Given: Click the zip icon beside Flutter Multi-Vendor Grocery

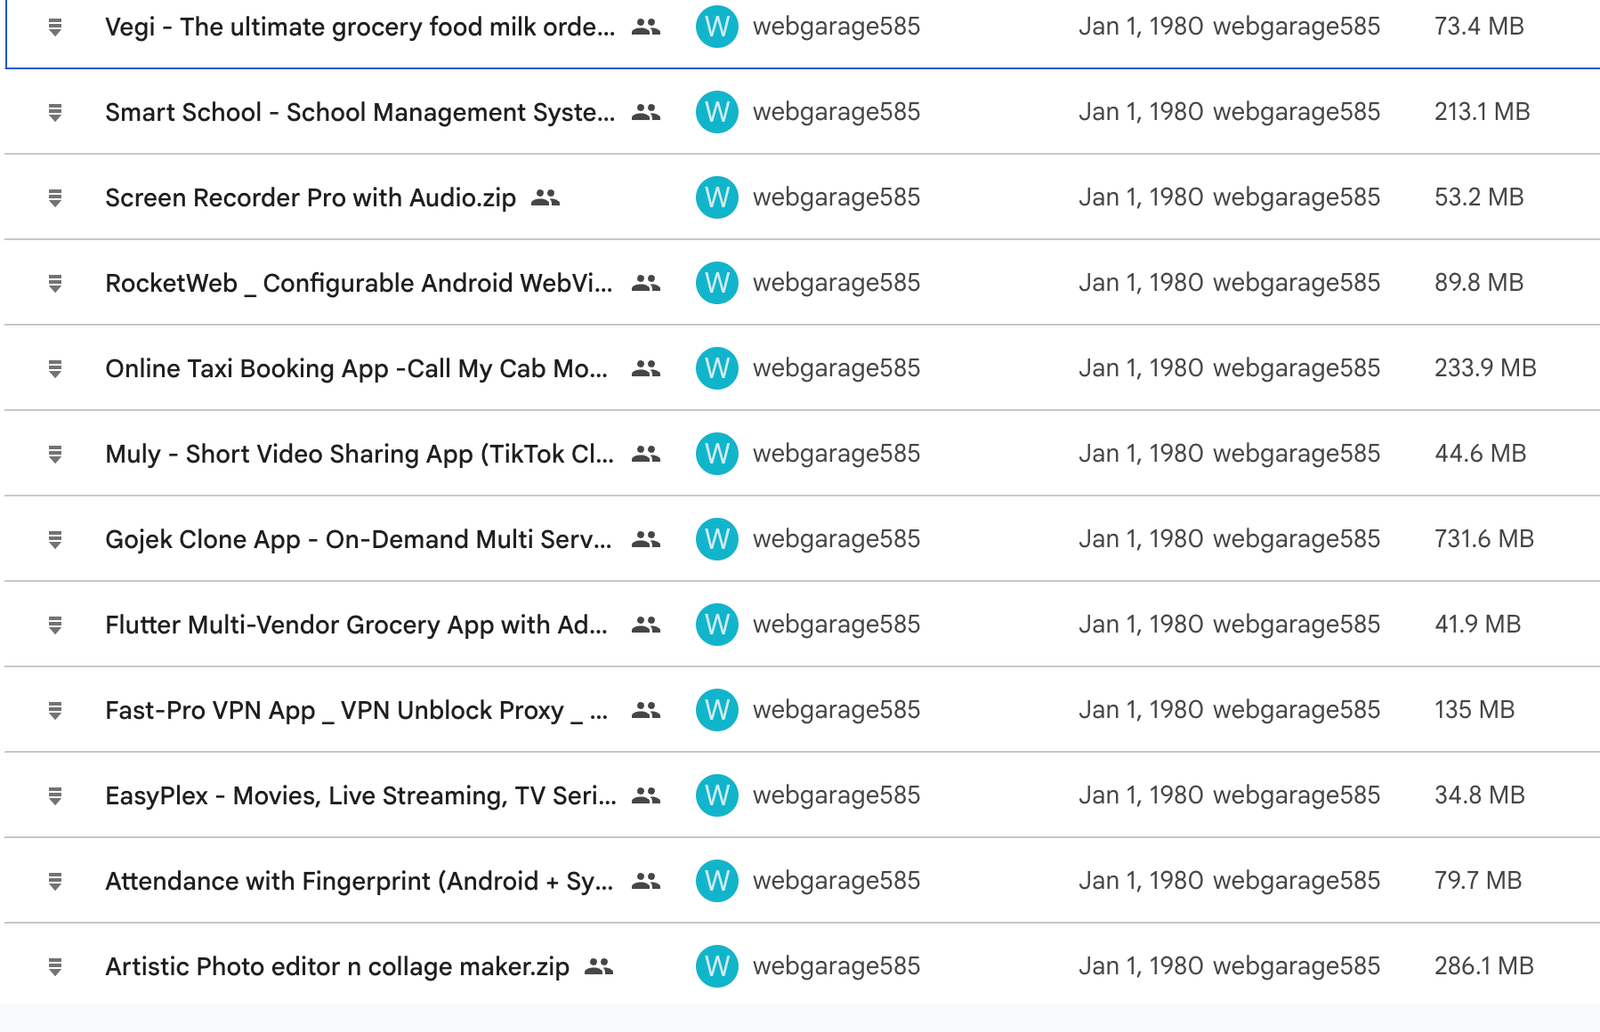Looking at the screenshot, I should pos(55,625).
